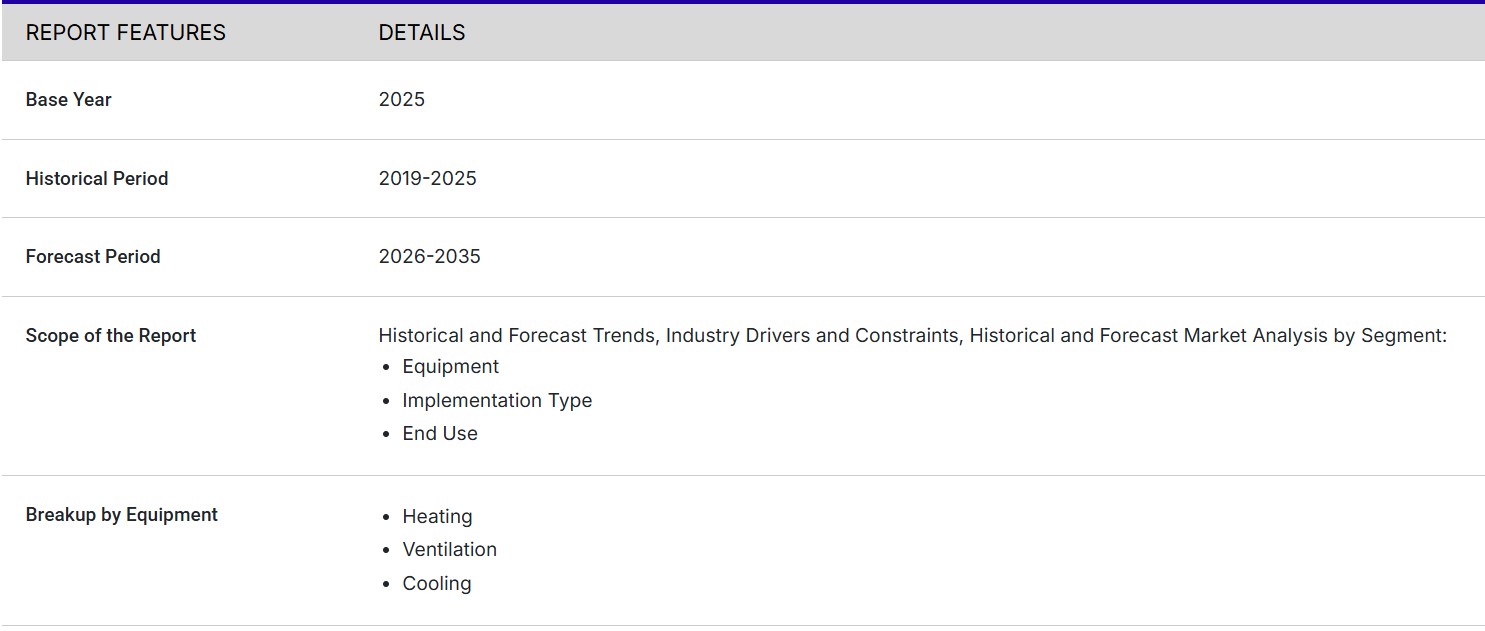This screenshot has height=631, width=1485.
Task: Select the Ventilation list item
Action: [x=449, y=550]
